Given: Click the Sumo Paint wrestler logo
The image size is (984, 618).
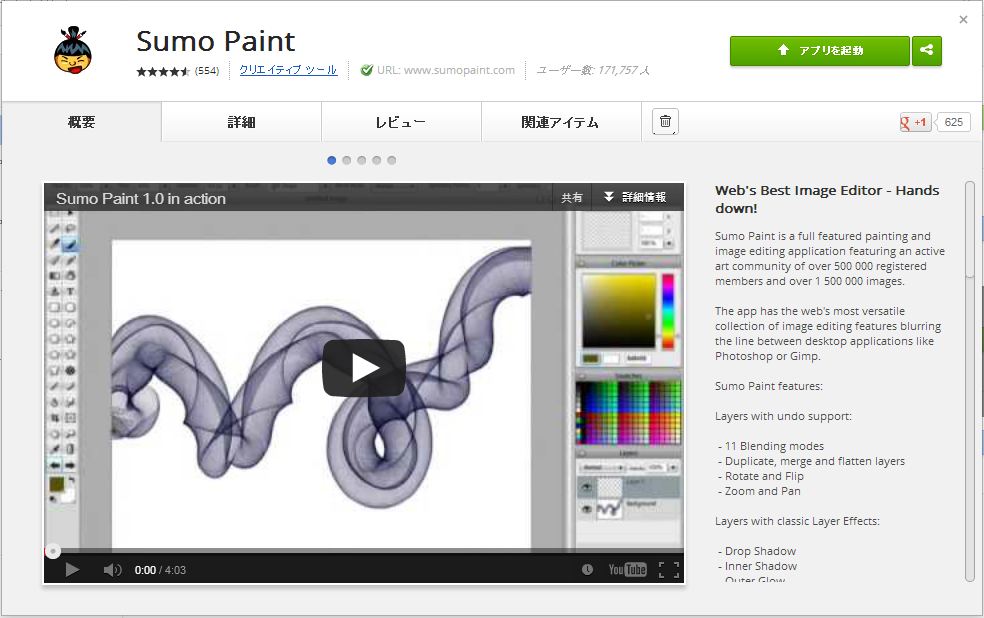Looking at the screenshot, I should 73,50.
